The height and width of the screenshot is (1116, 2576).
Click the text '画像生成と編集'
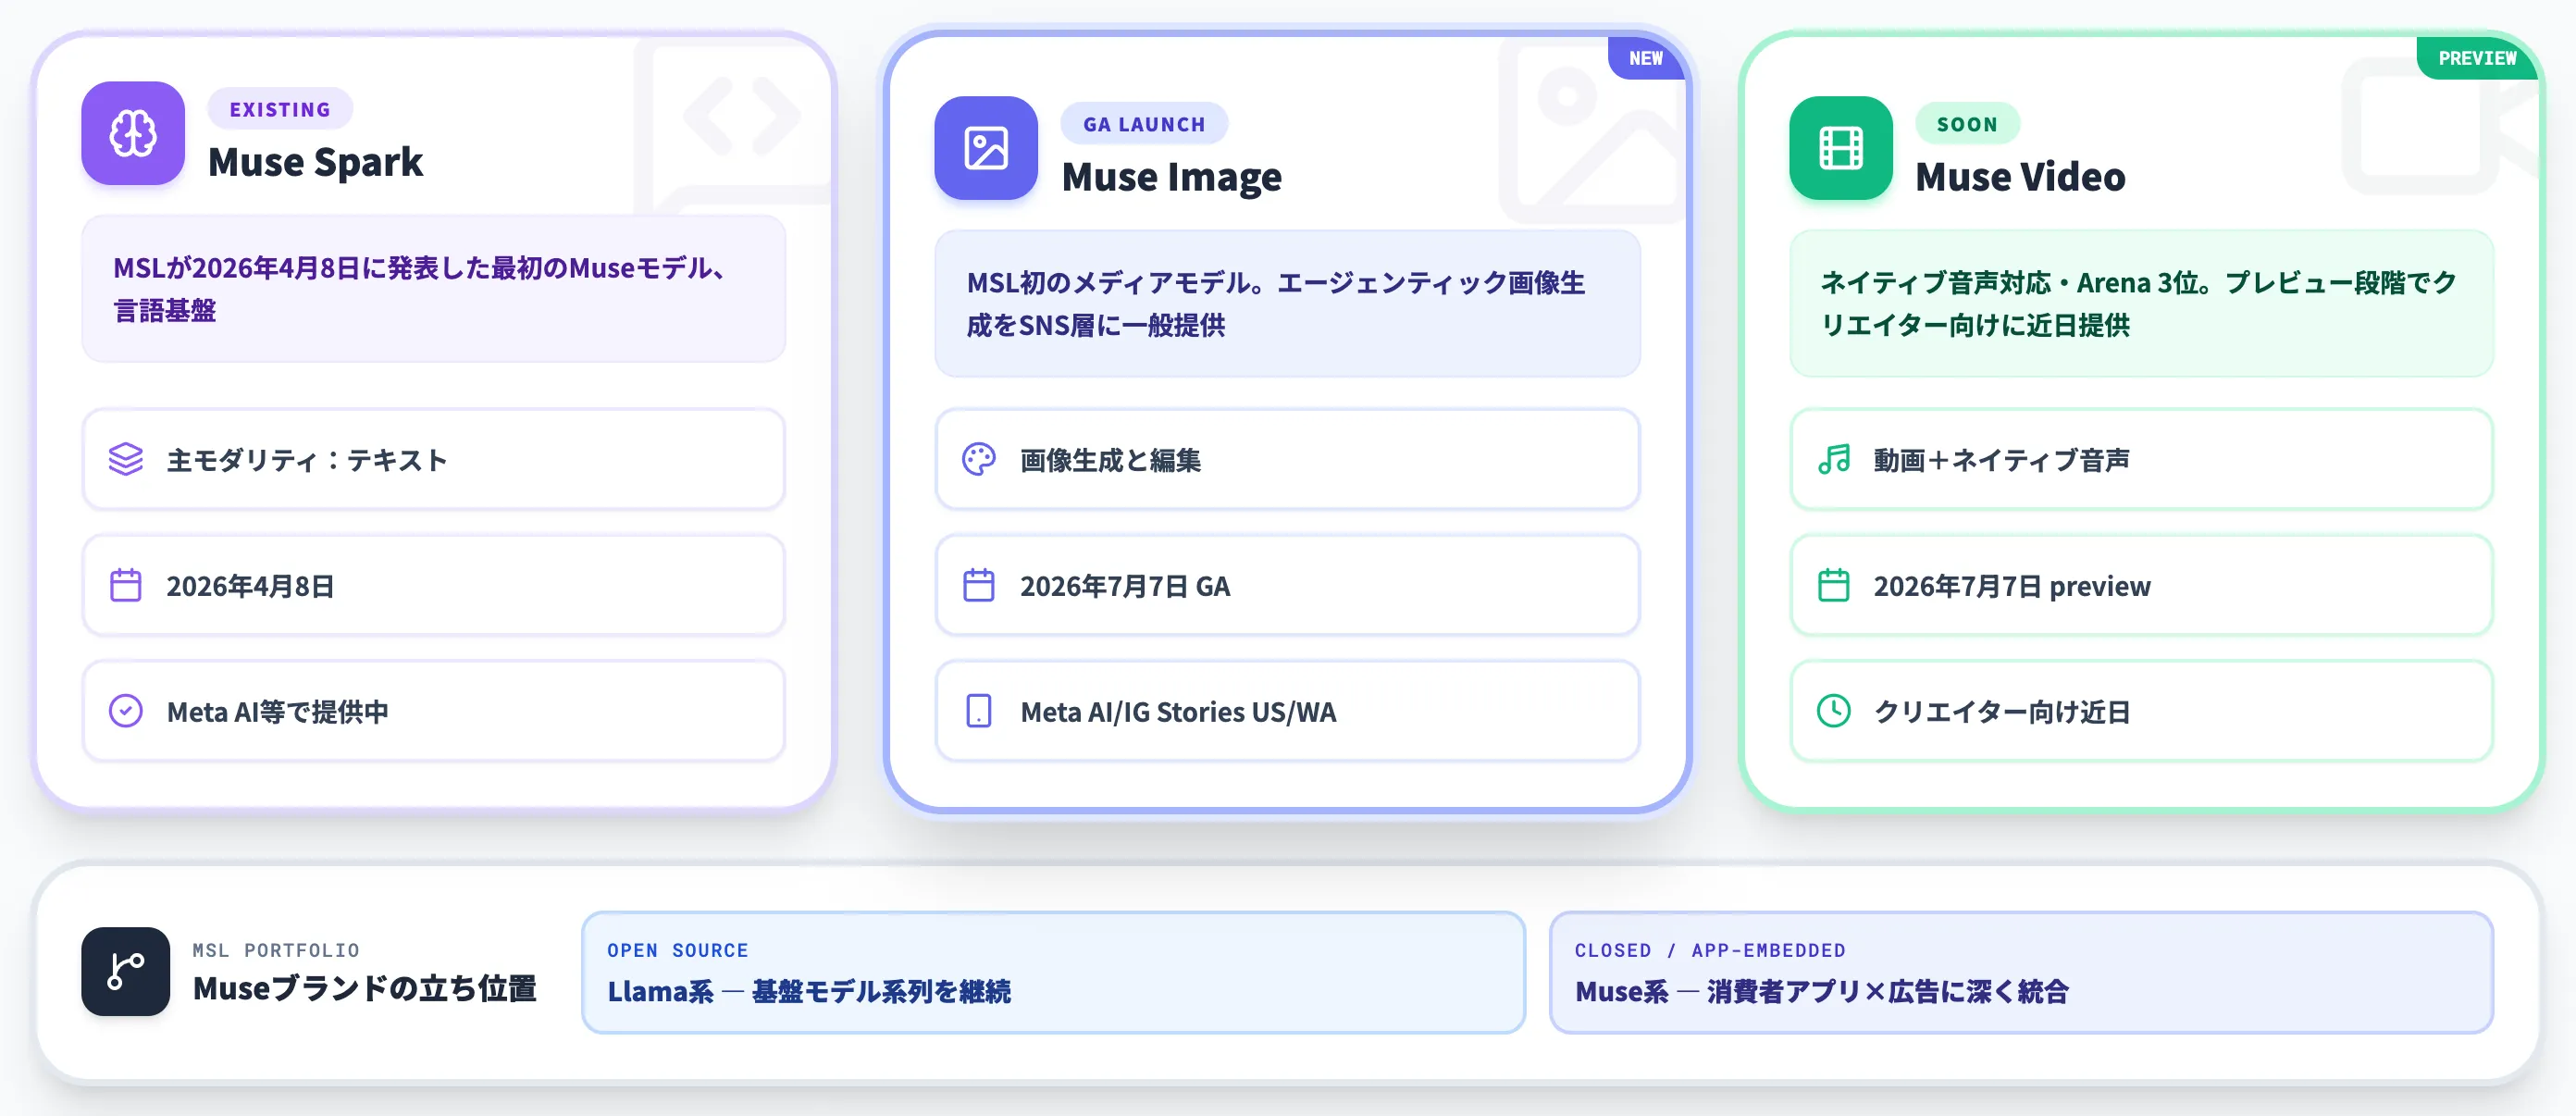point(1110,460)
